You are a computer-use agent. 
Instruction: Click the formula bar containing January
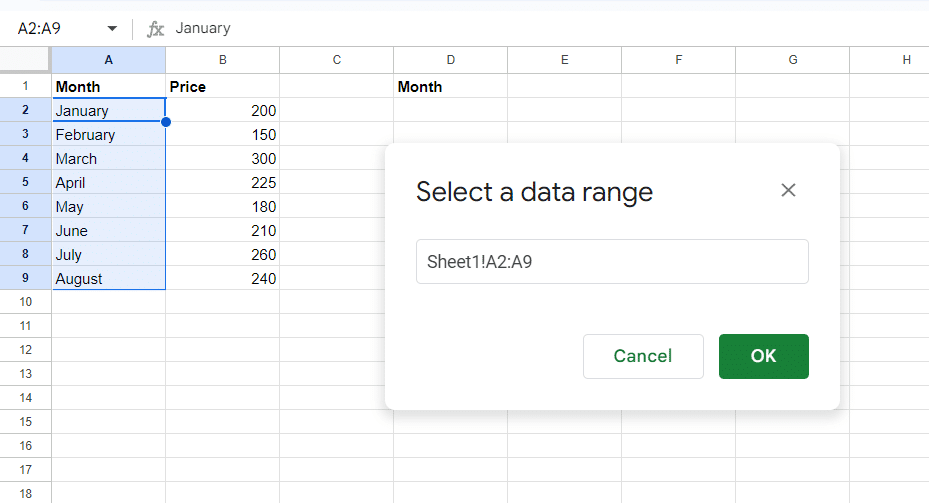coord(500,29)
